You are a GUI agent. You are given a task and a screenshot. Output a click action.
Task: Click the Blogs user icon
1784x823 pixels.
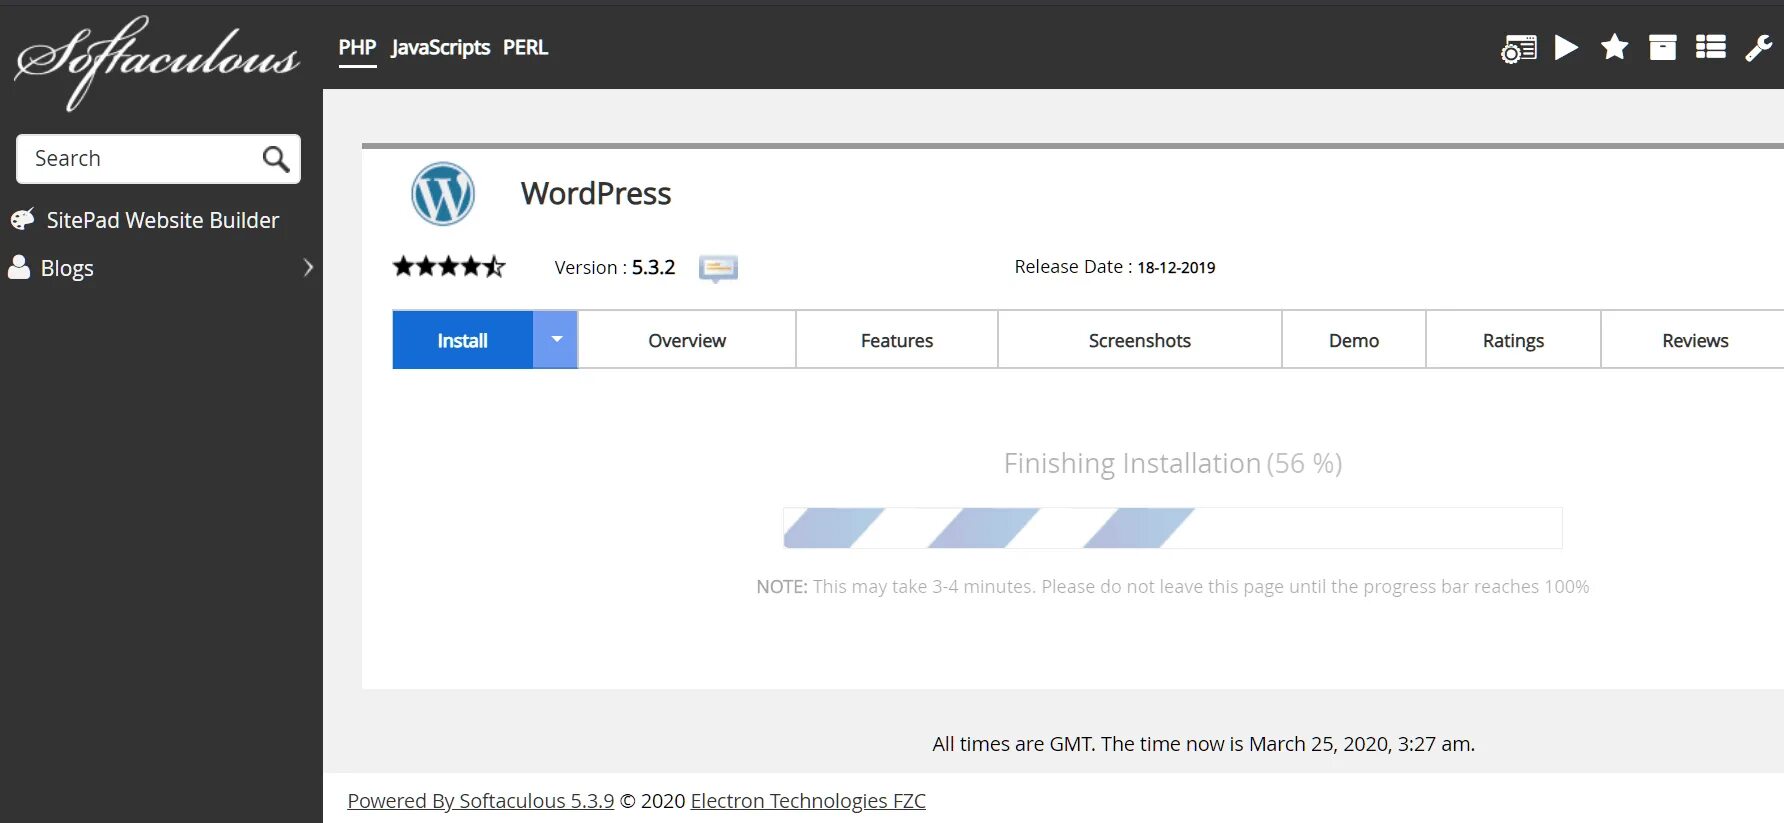(x=19, y=266)
